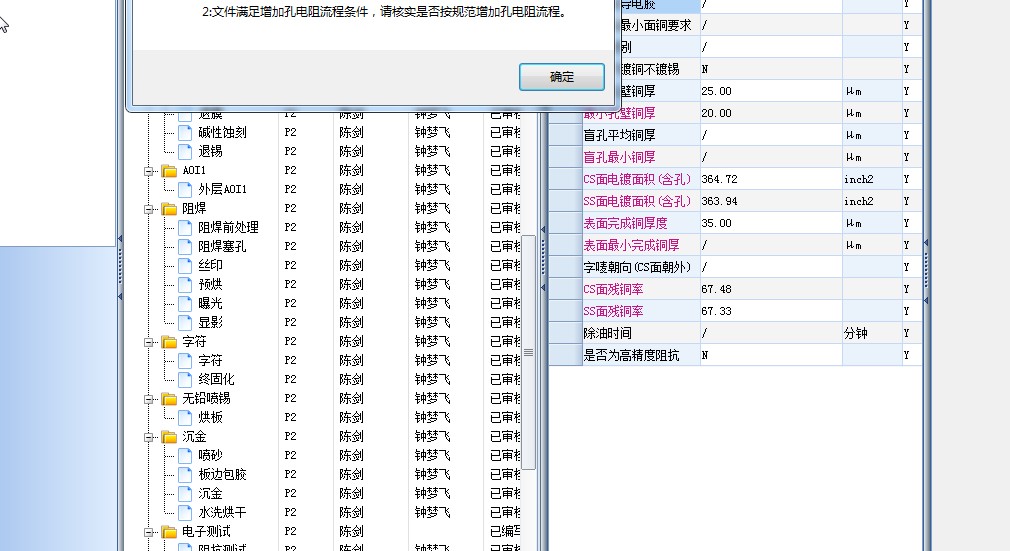Select the 除油时间 parameter label
This screenshot has height=551, width=1010.
[x=607, y=333]
